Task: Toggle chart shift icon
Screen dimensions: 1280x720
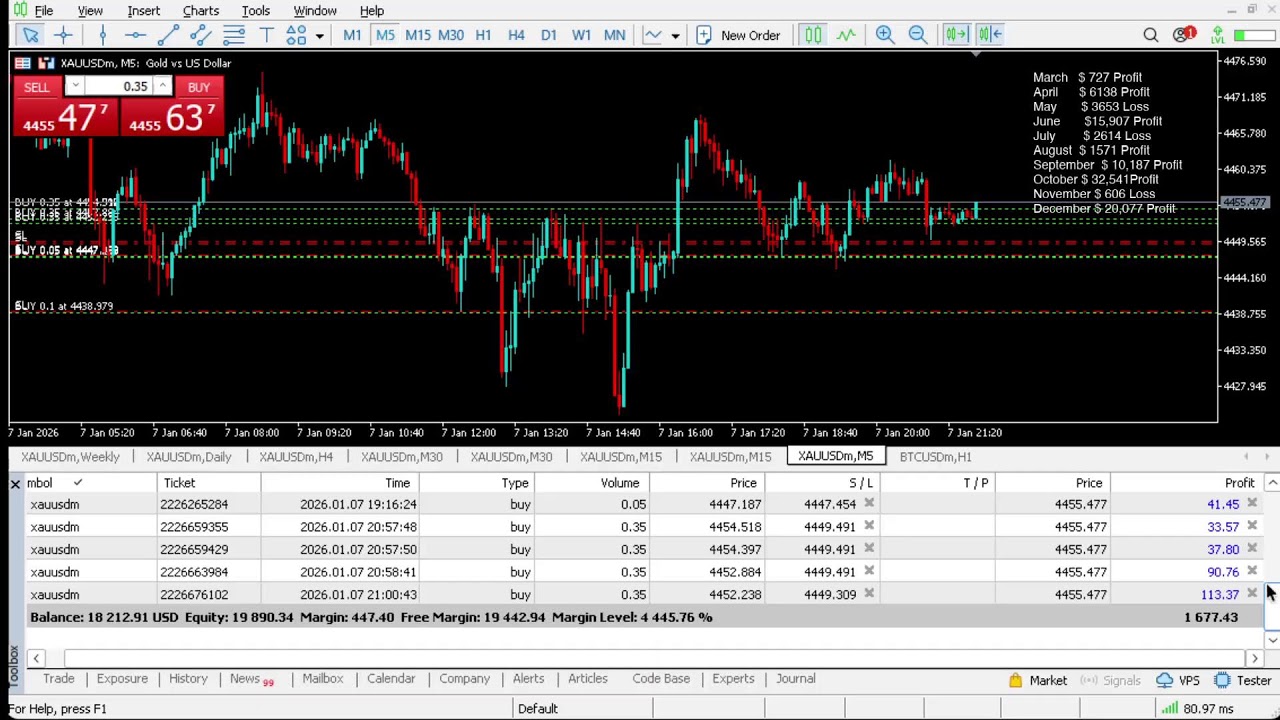Action: [990, 35]
